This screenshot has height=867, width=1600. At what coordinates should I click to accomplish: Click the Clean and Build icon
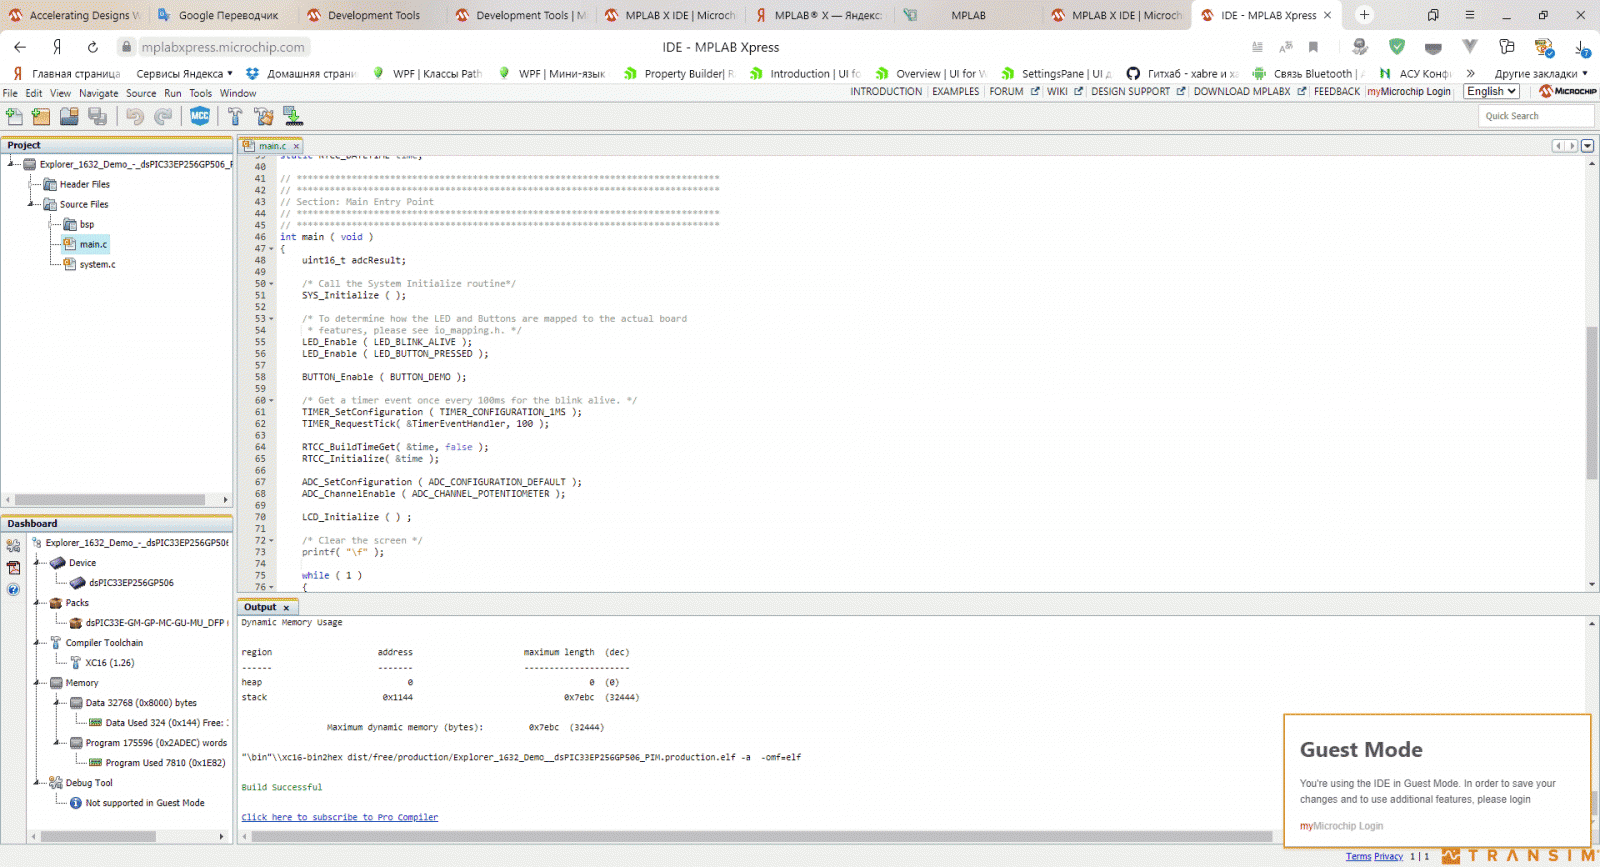[x=264, y=116]
